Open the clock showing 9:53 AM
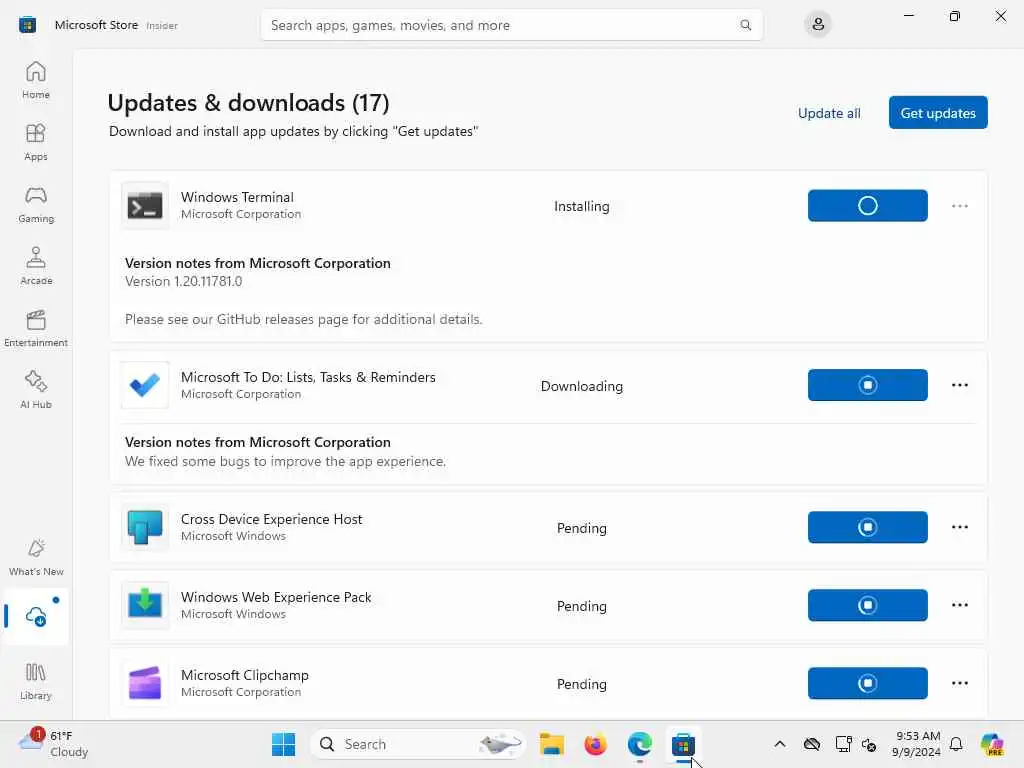1024x768 pixels. pos(917,744)
